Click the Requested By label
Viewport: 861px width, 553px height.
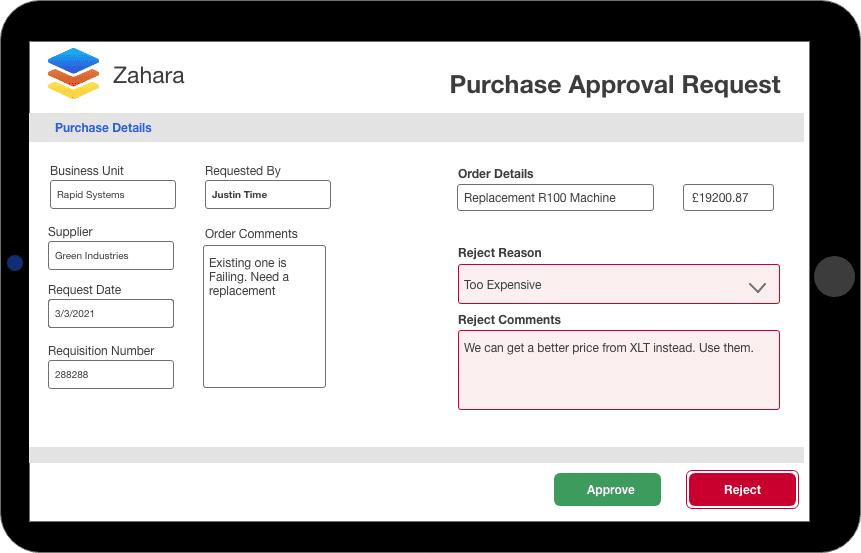pos(243,171)
